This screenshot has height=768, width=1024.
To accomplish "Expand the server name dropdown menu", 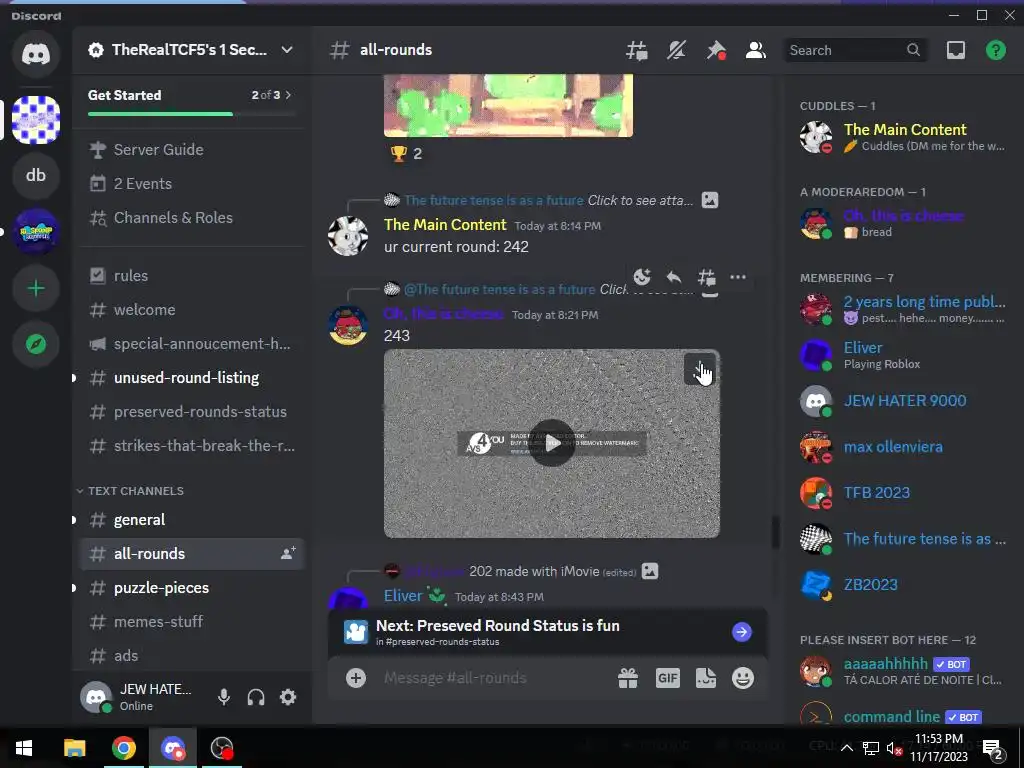I will tap(287, 50).
